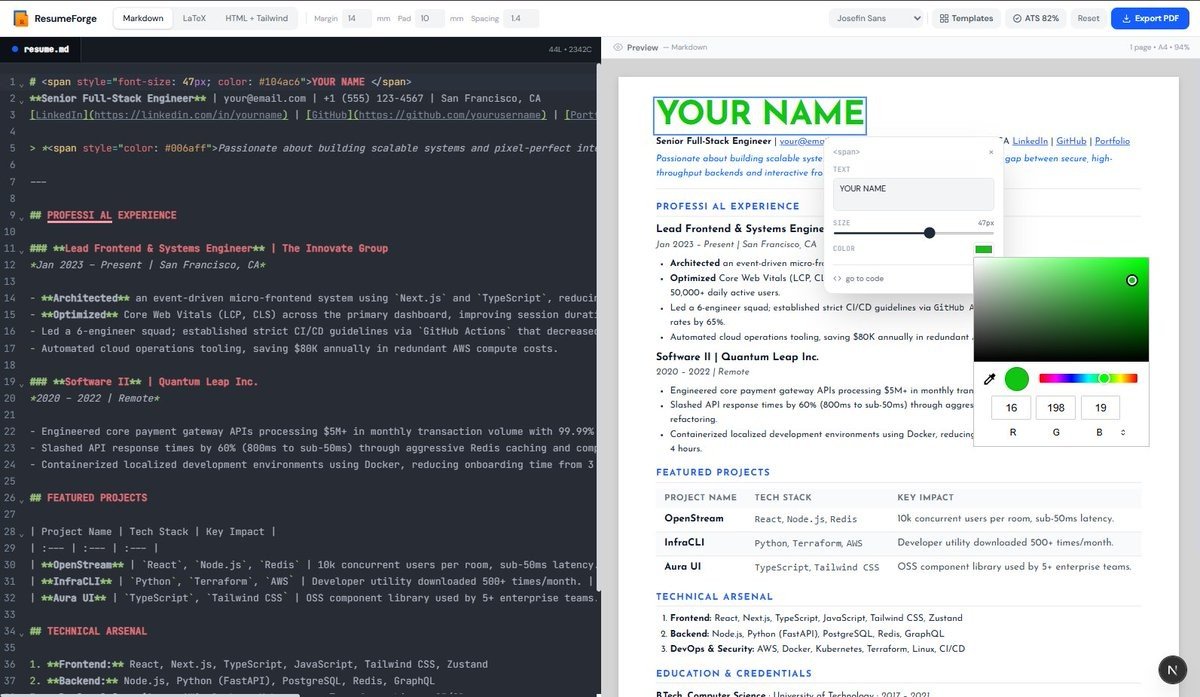Click the Aura UI cell in projects table
The image size is (1200, 697).
click(683, 567)
